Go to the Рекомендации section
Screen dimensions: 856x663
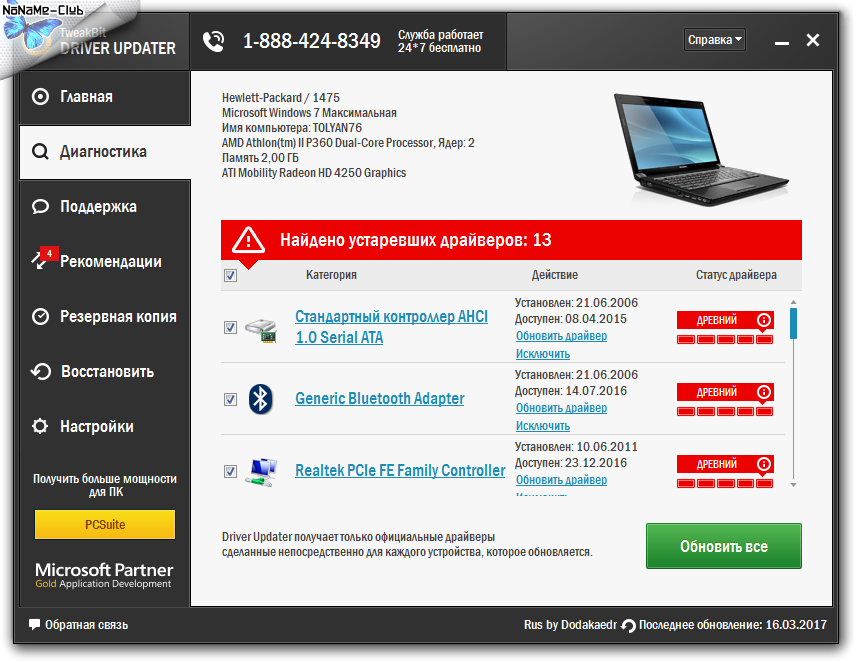click(x=105, y=262)
